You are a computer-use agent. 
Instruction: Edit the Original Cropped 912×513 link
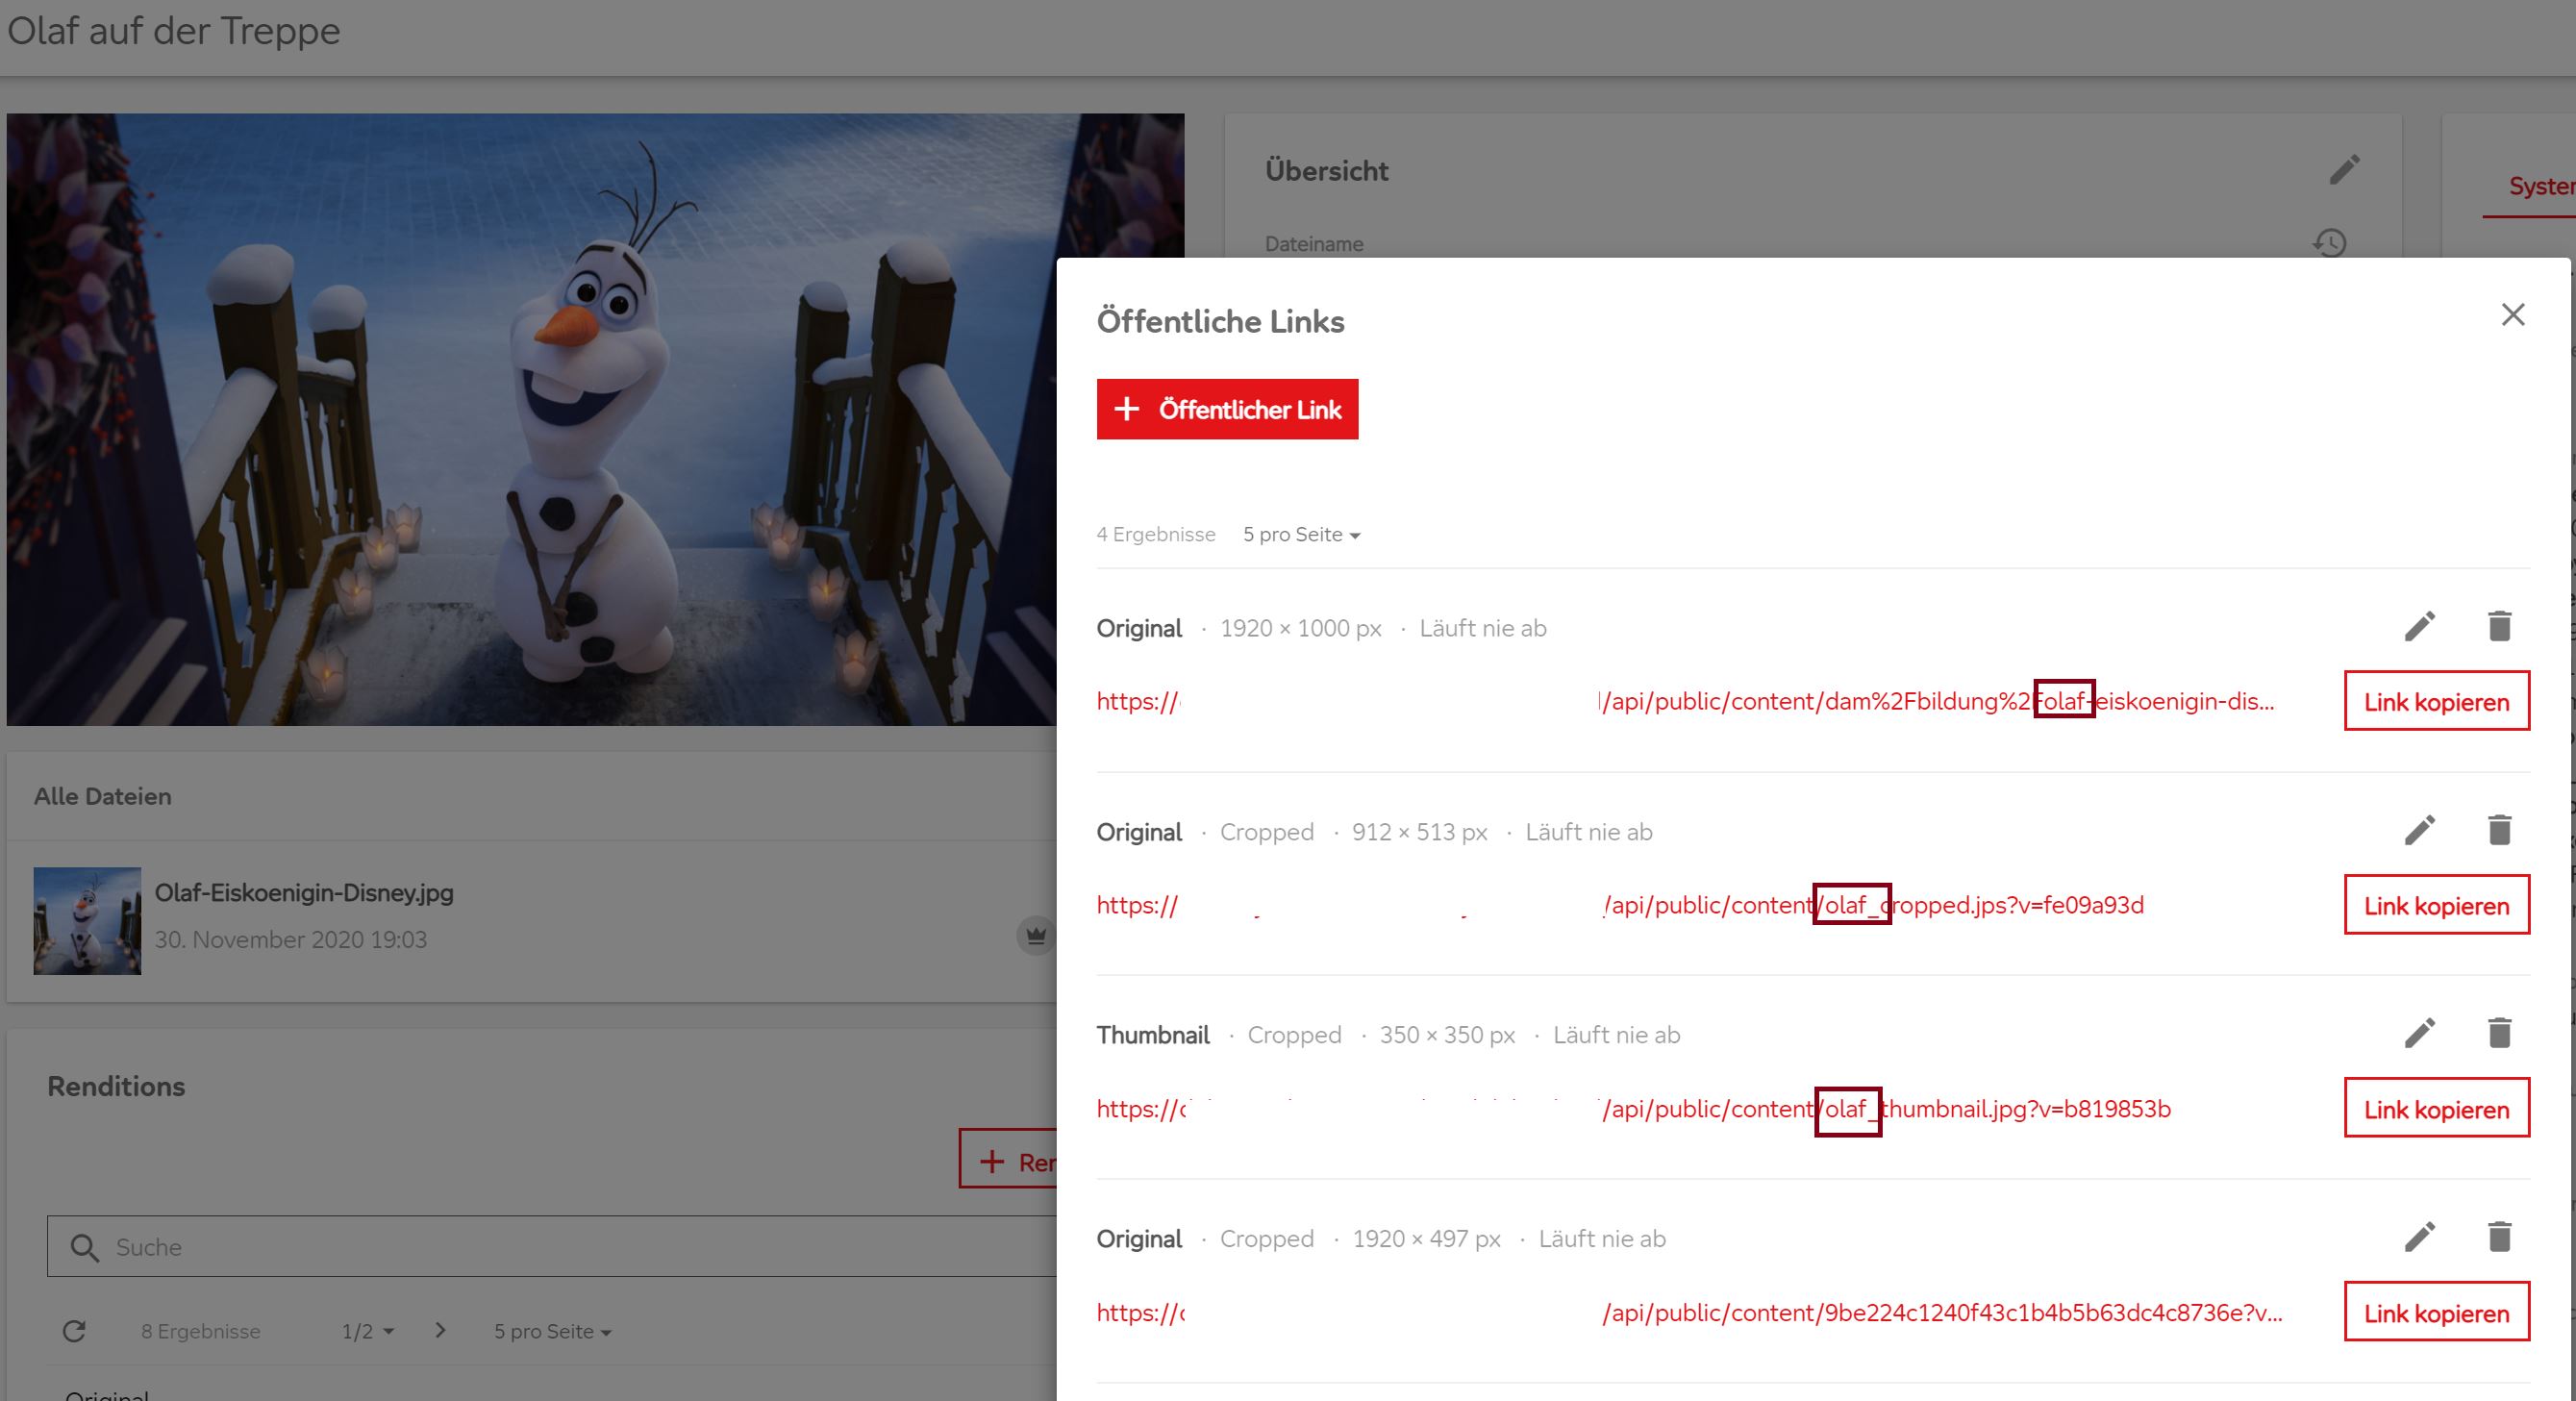point(2420,830)
